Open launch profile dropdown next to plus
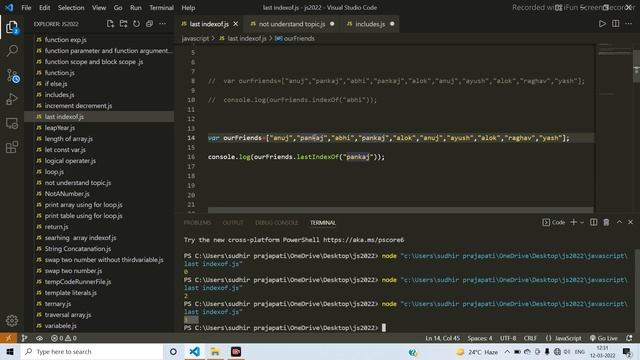 [x=582, y=222]
